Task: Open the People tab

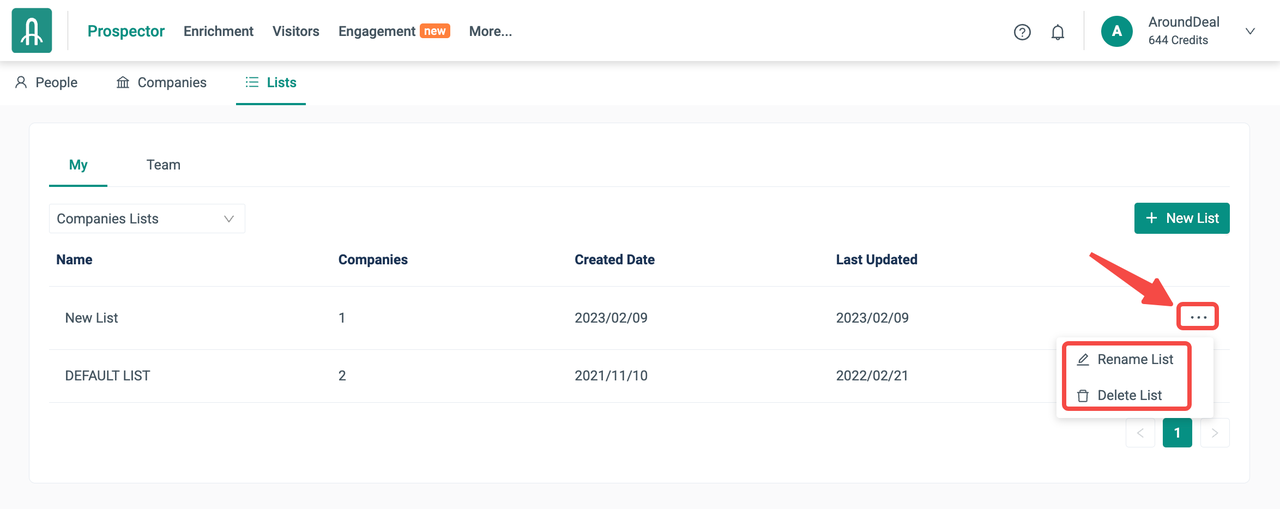Action: 46,83
